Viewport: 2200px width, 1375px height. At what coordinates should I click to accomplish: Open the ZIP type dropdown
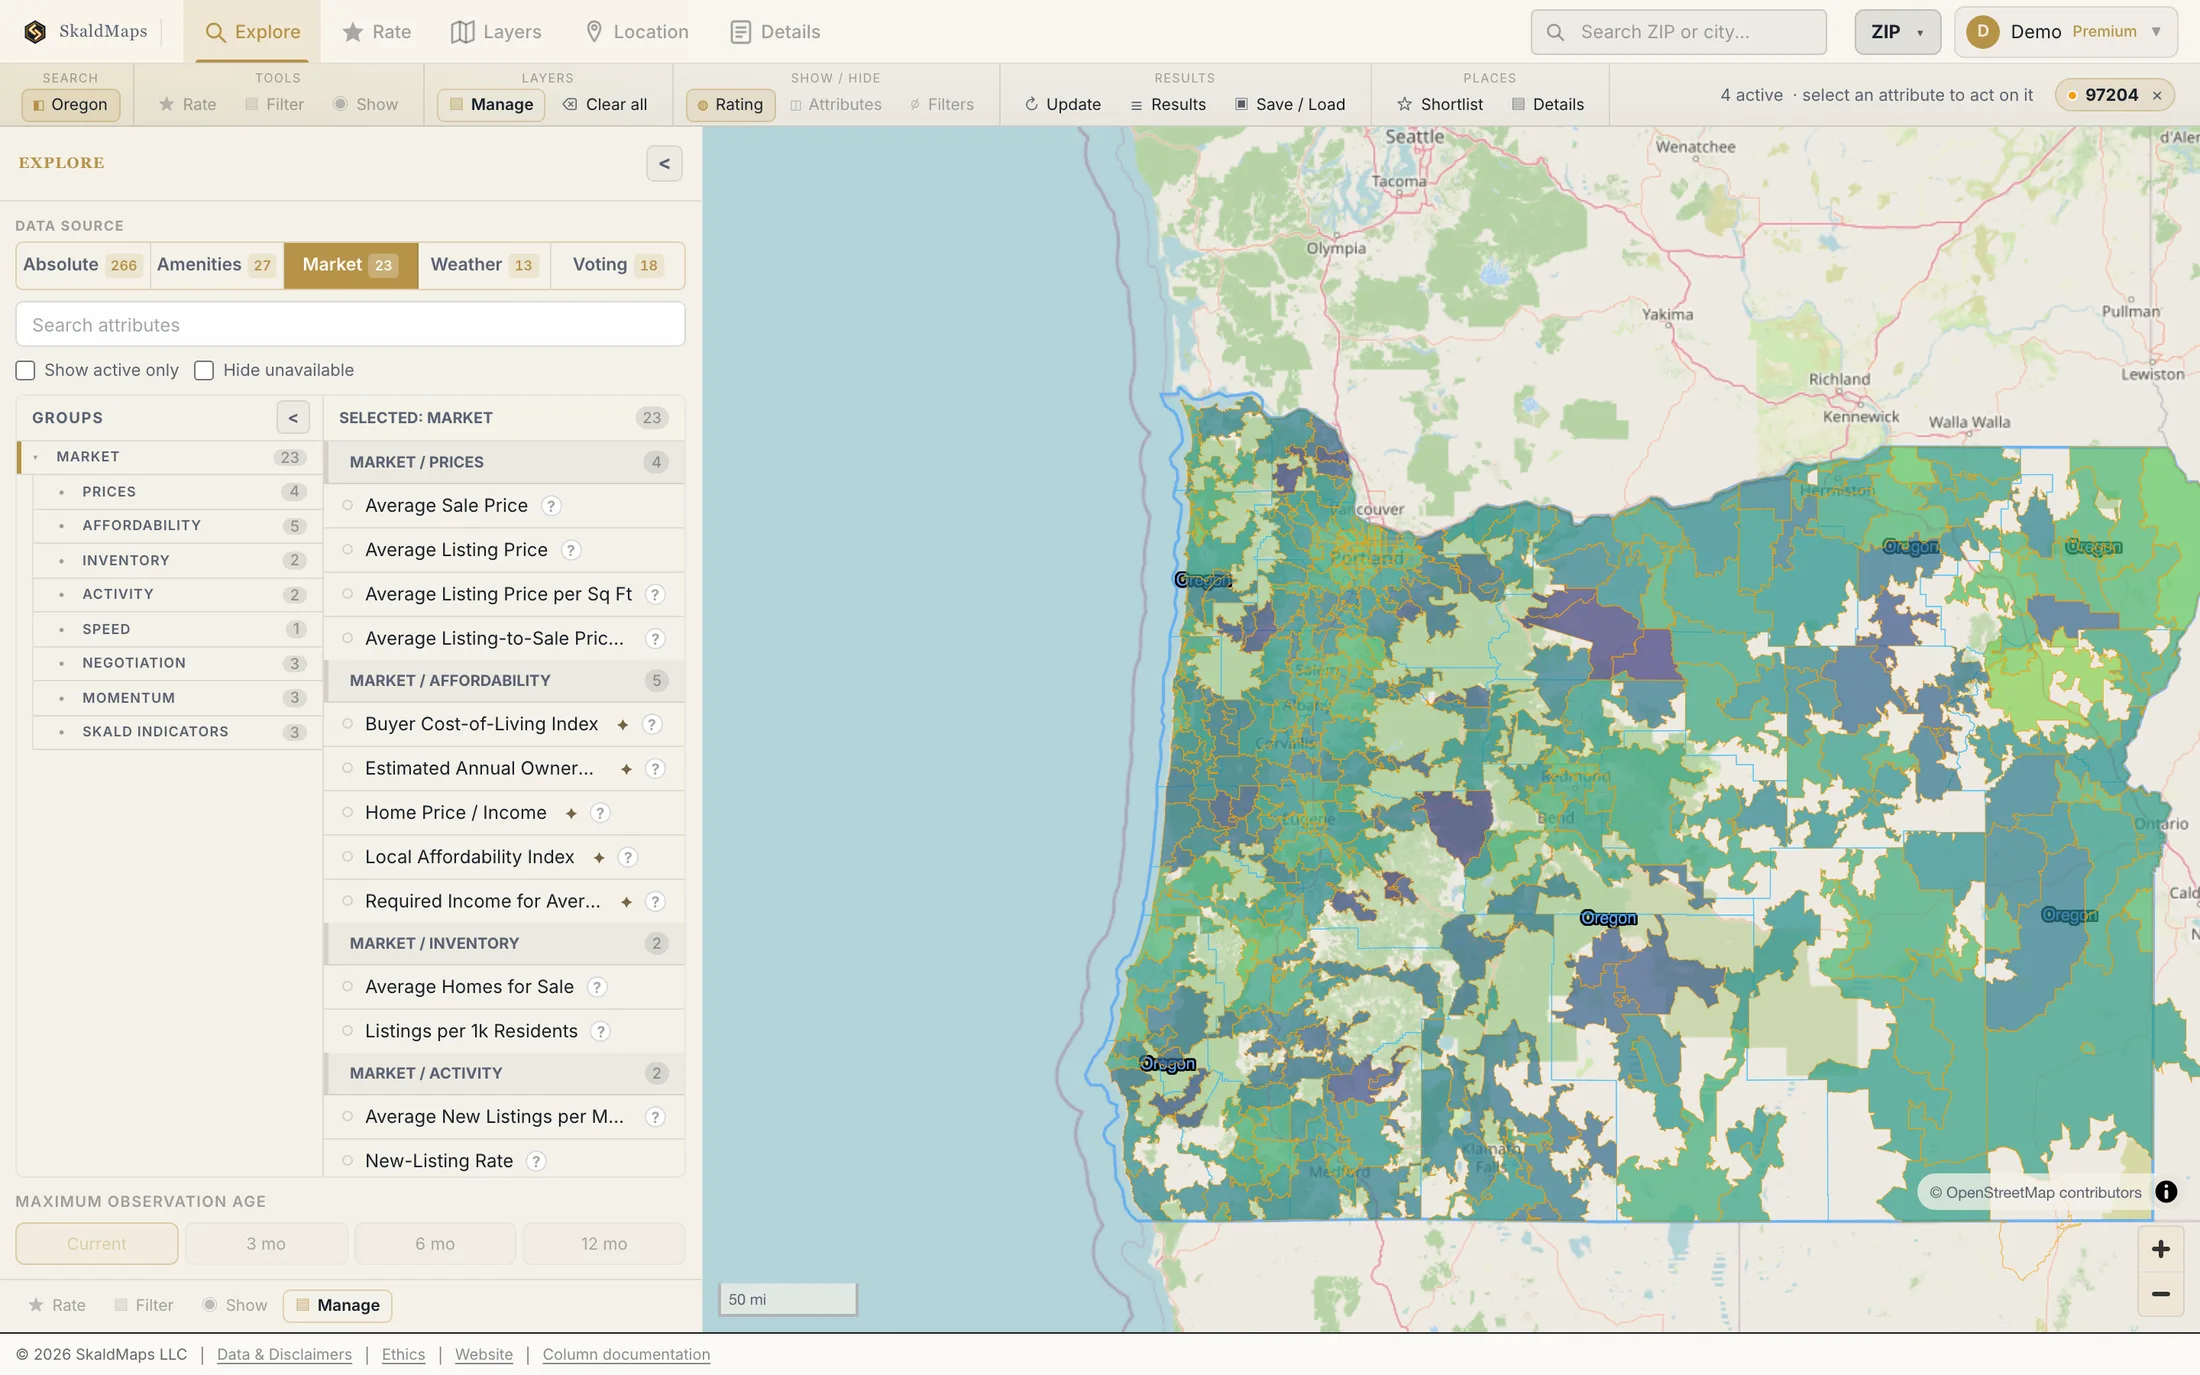tap(1897, 32)
